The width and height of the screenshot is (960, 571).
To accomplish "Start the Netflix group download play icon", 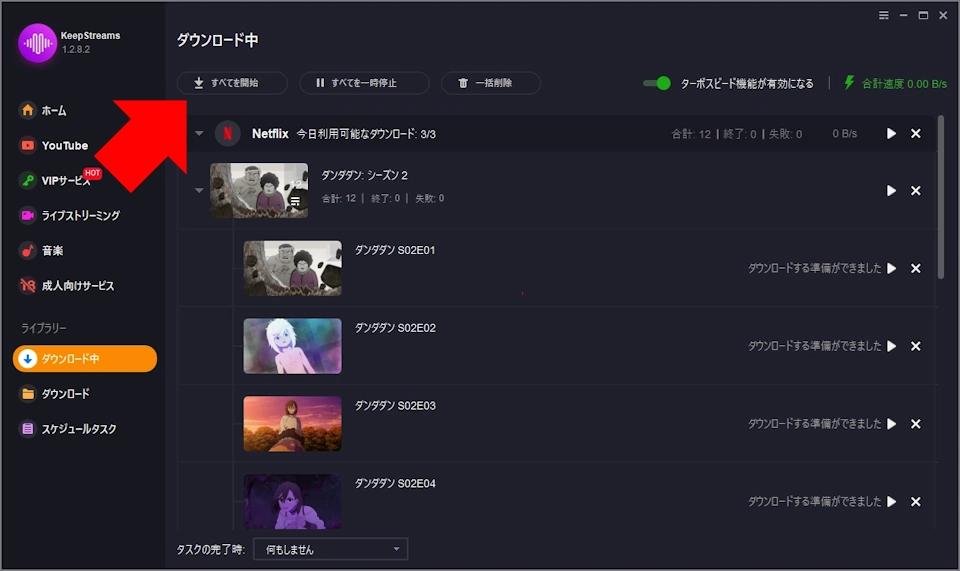I will point(891,133).
